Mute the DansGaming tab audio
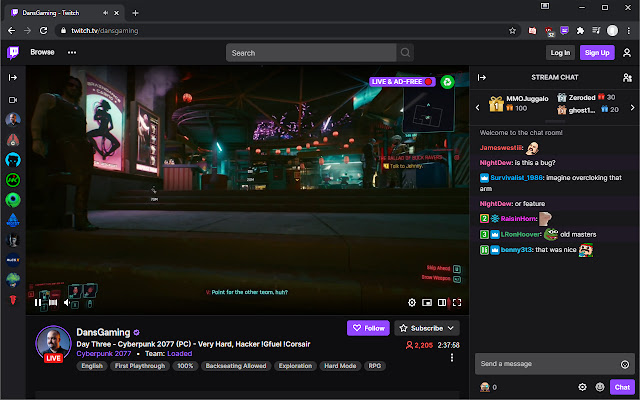Image resolution: width=640 pixels, height=400 pixels. (105, 13)
